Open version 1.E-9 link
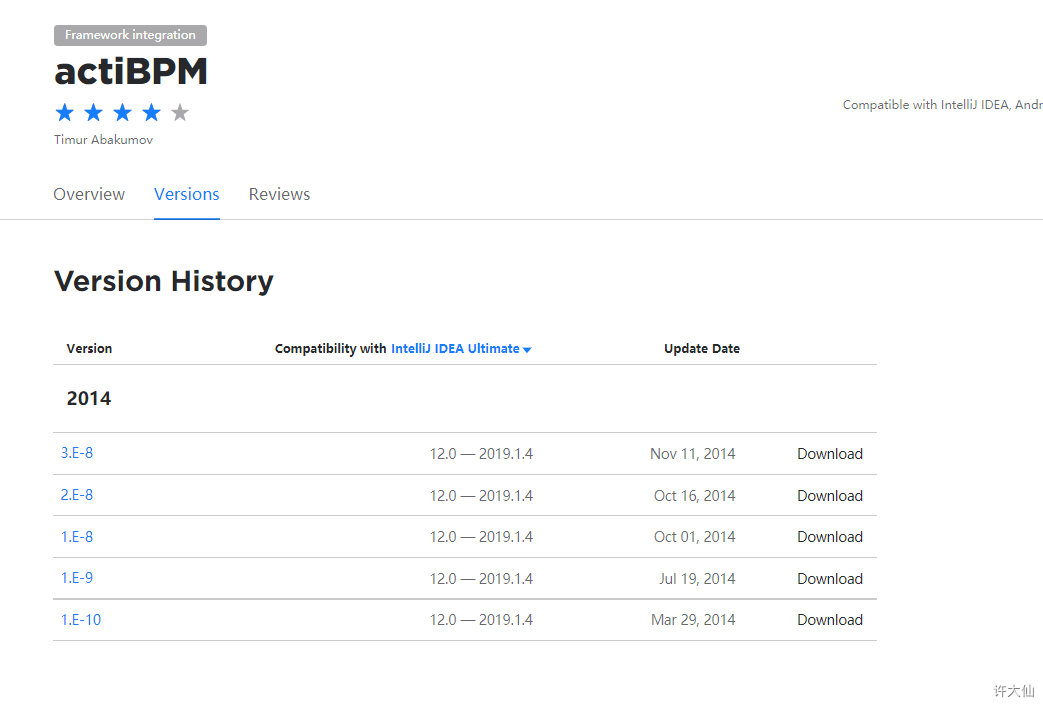The width and height of the screenshot is (1043, 707). pos(77,578)
